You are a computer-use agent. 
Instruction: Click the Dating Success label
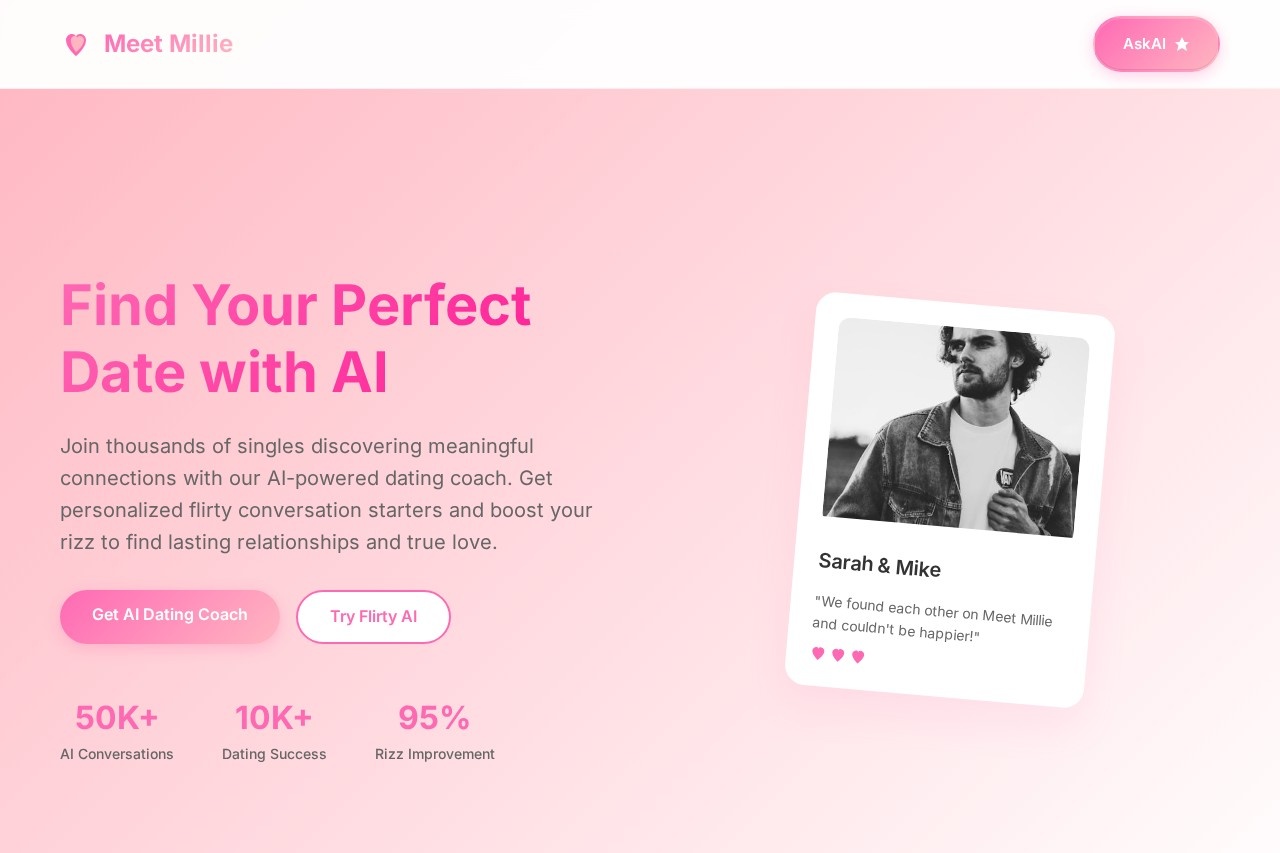coord(274,754)
